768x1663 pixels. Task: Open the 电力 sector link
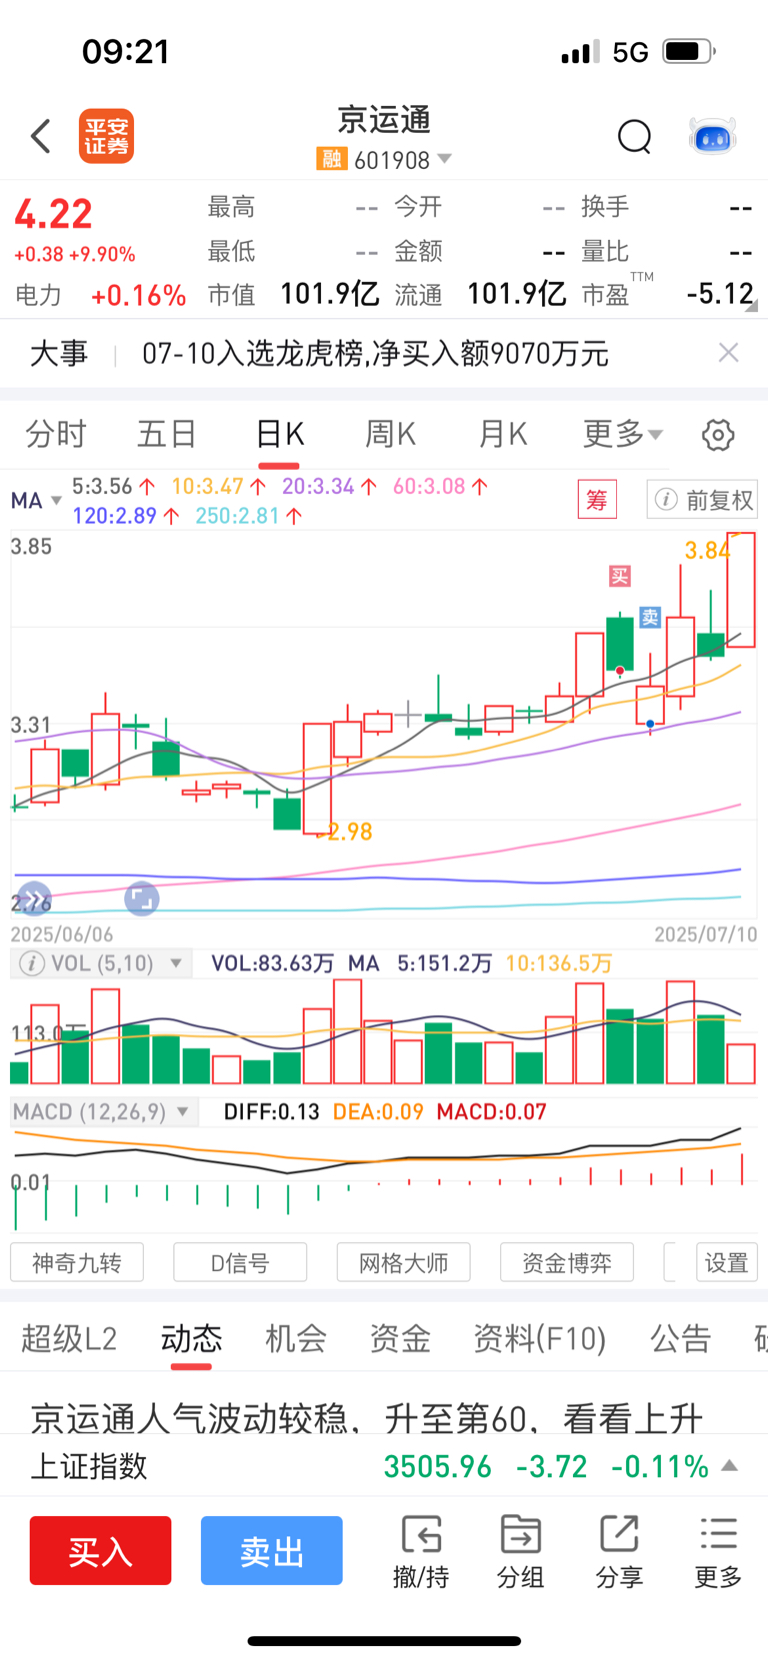pyautogui.click(x=38, y=295)
